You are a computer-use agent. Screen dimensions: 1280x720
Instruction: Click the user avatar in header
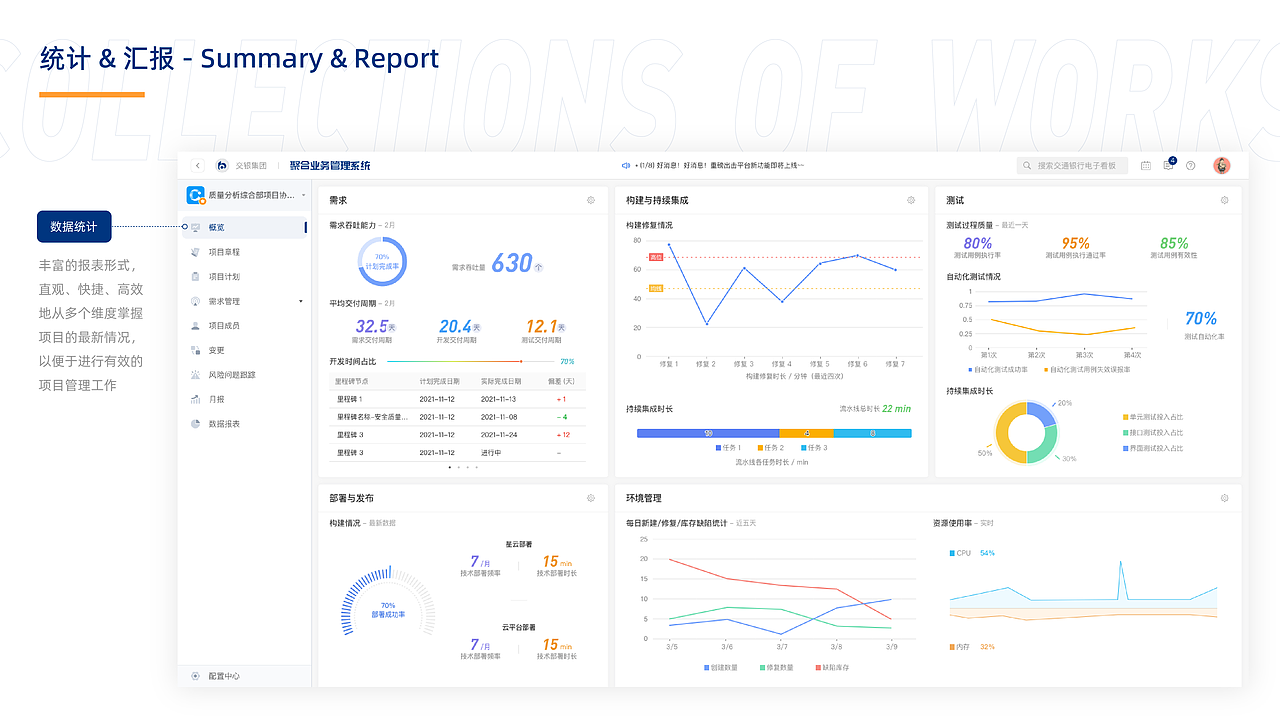pyautogui.click(x=1222, y=165)
